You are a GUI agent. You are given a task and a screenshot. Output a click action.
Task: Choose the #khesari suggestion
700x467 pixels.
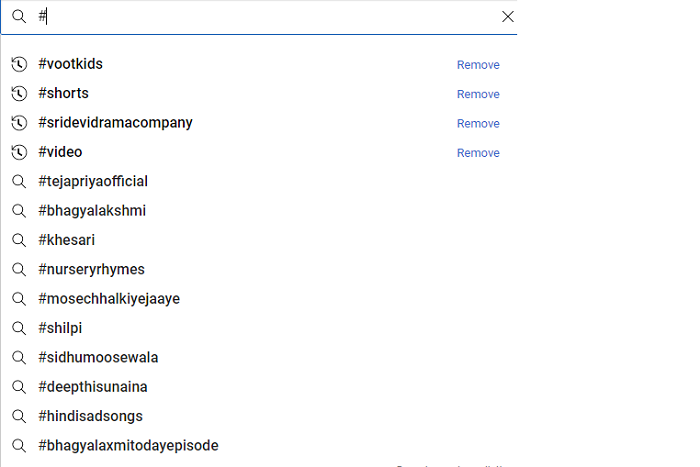(x=67, y=240)
